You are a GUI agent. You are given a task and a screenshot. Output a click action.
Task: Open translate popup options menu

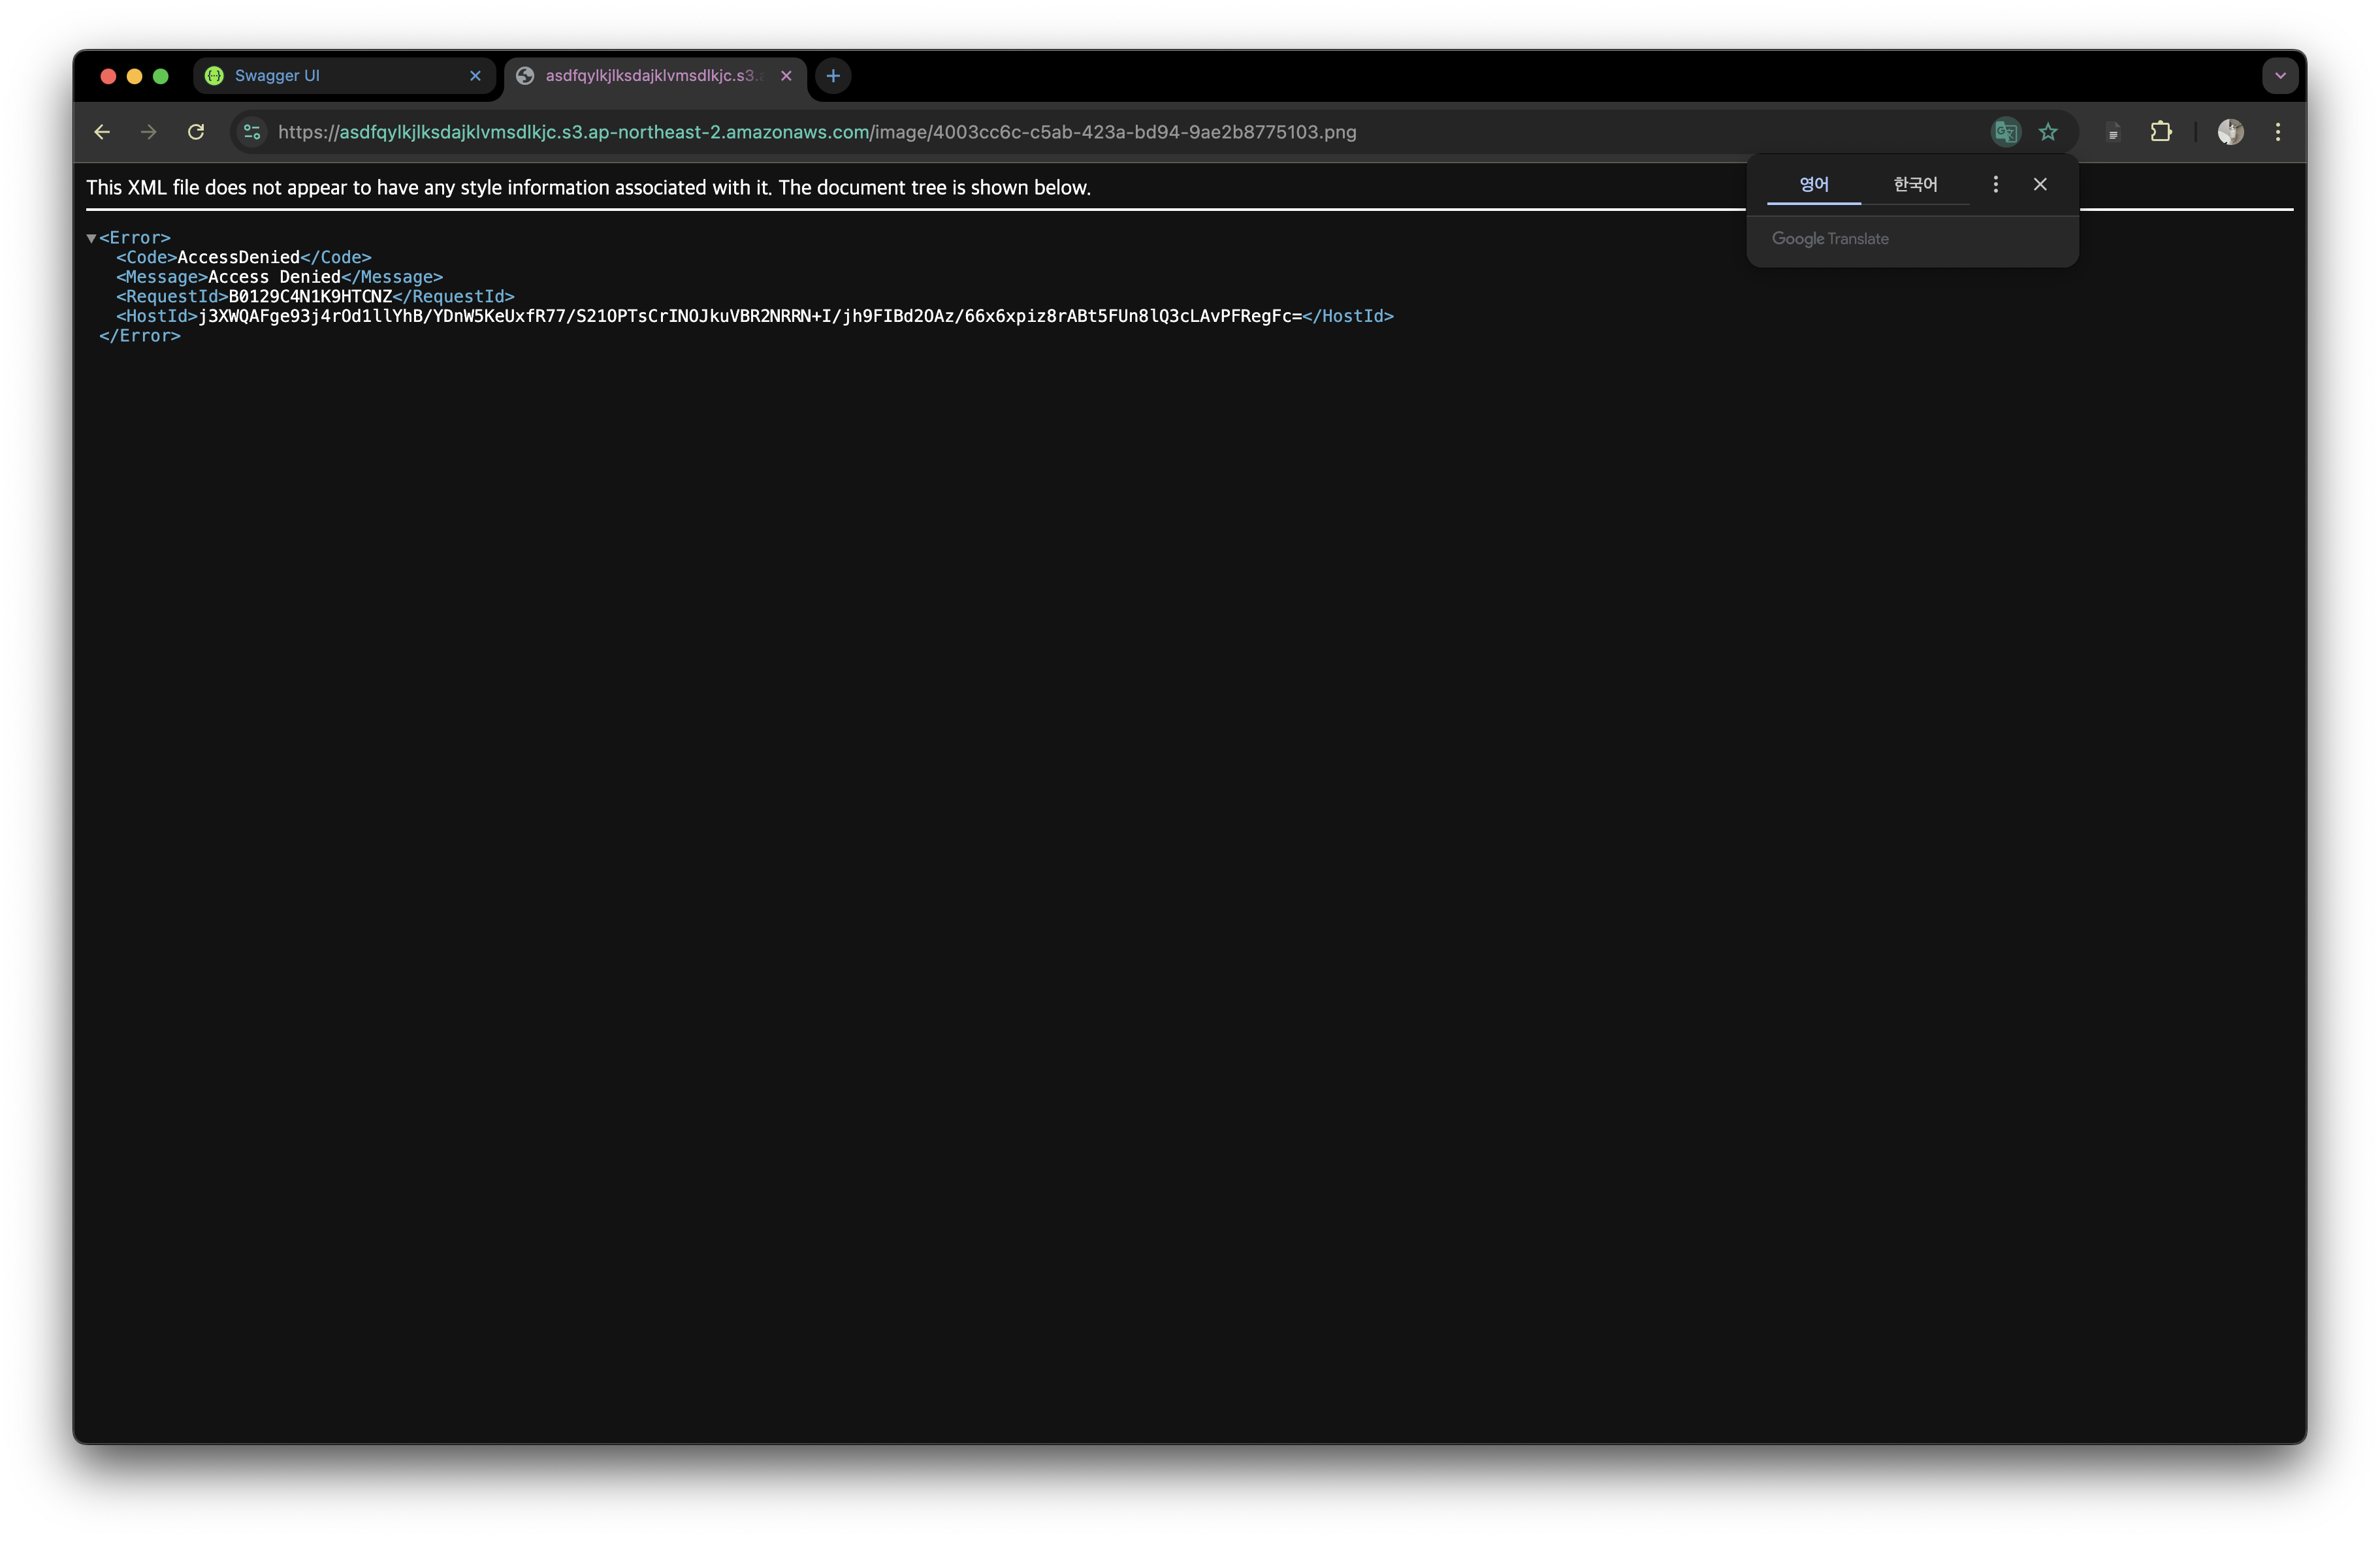pyautogui.click(x=1995, y=184)
